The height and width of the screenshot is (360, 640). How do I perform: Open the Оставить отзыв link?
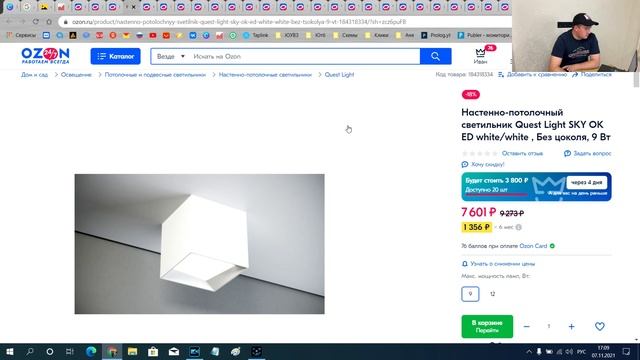pos(522,153)
